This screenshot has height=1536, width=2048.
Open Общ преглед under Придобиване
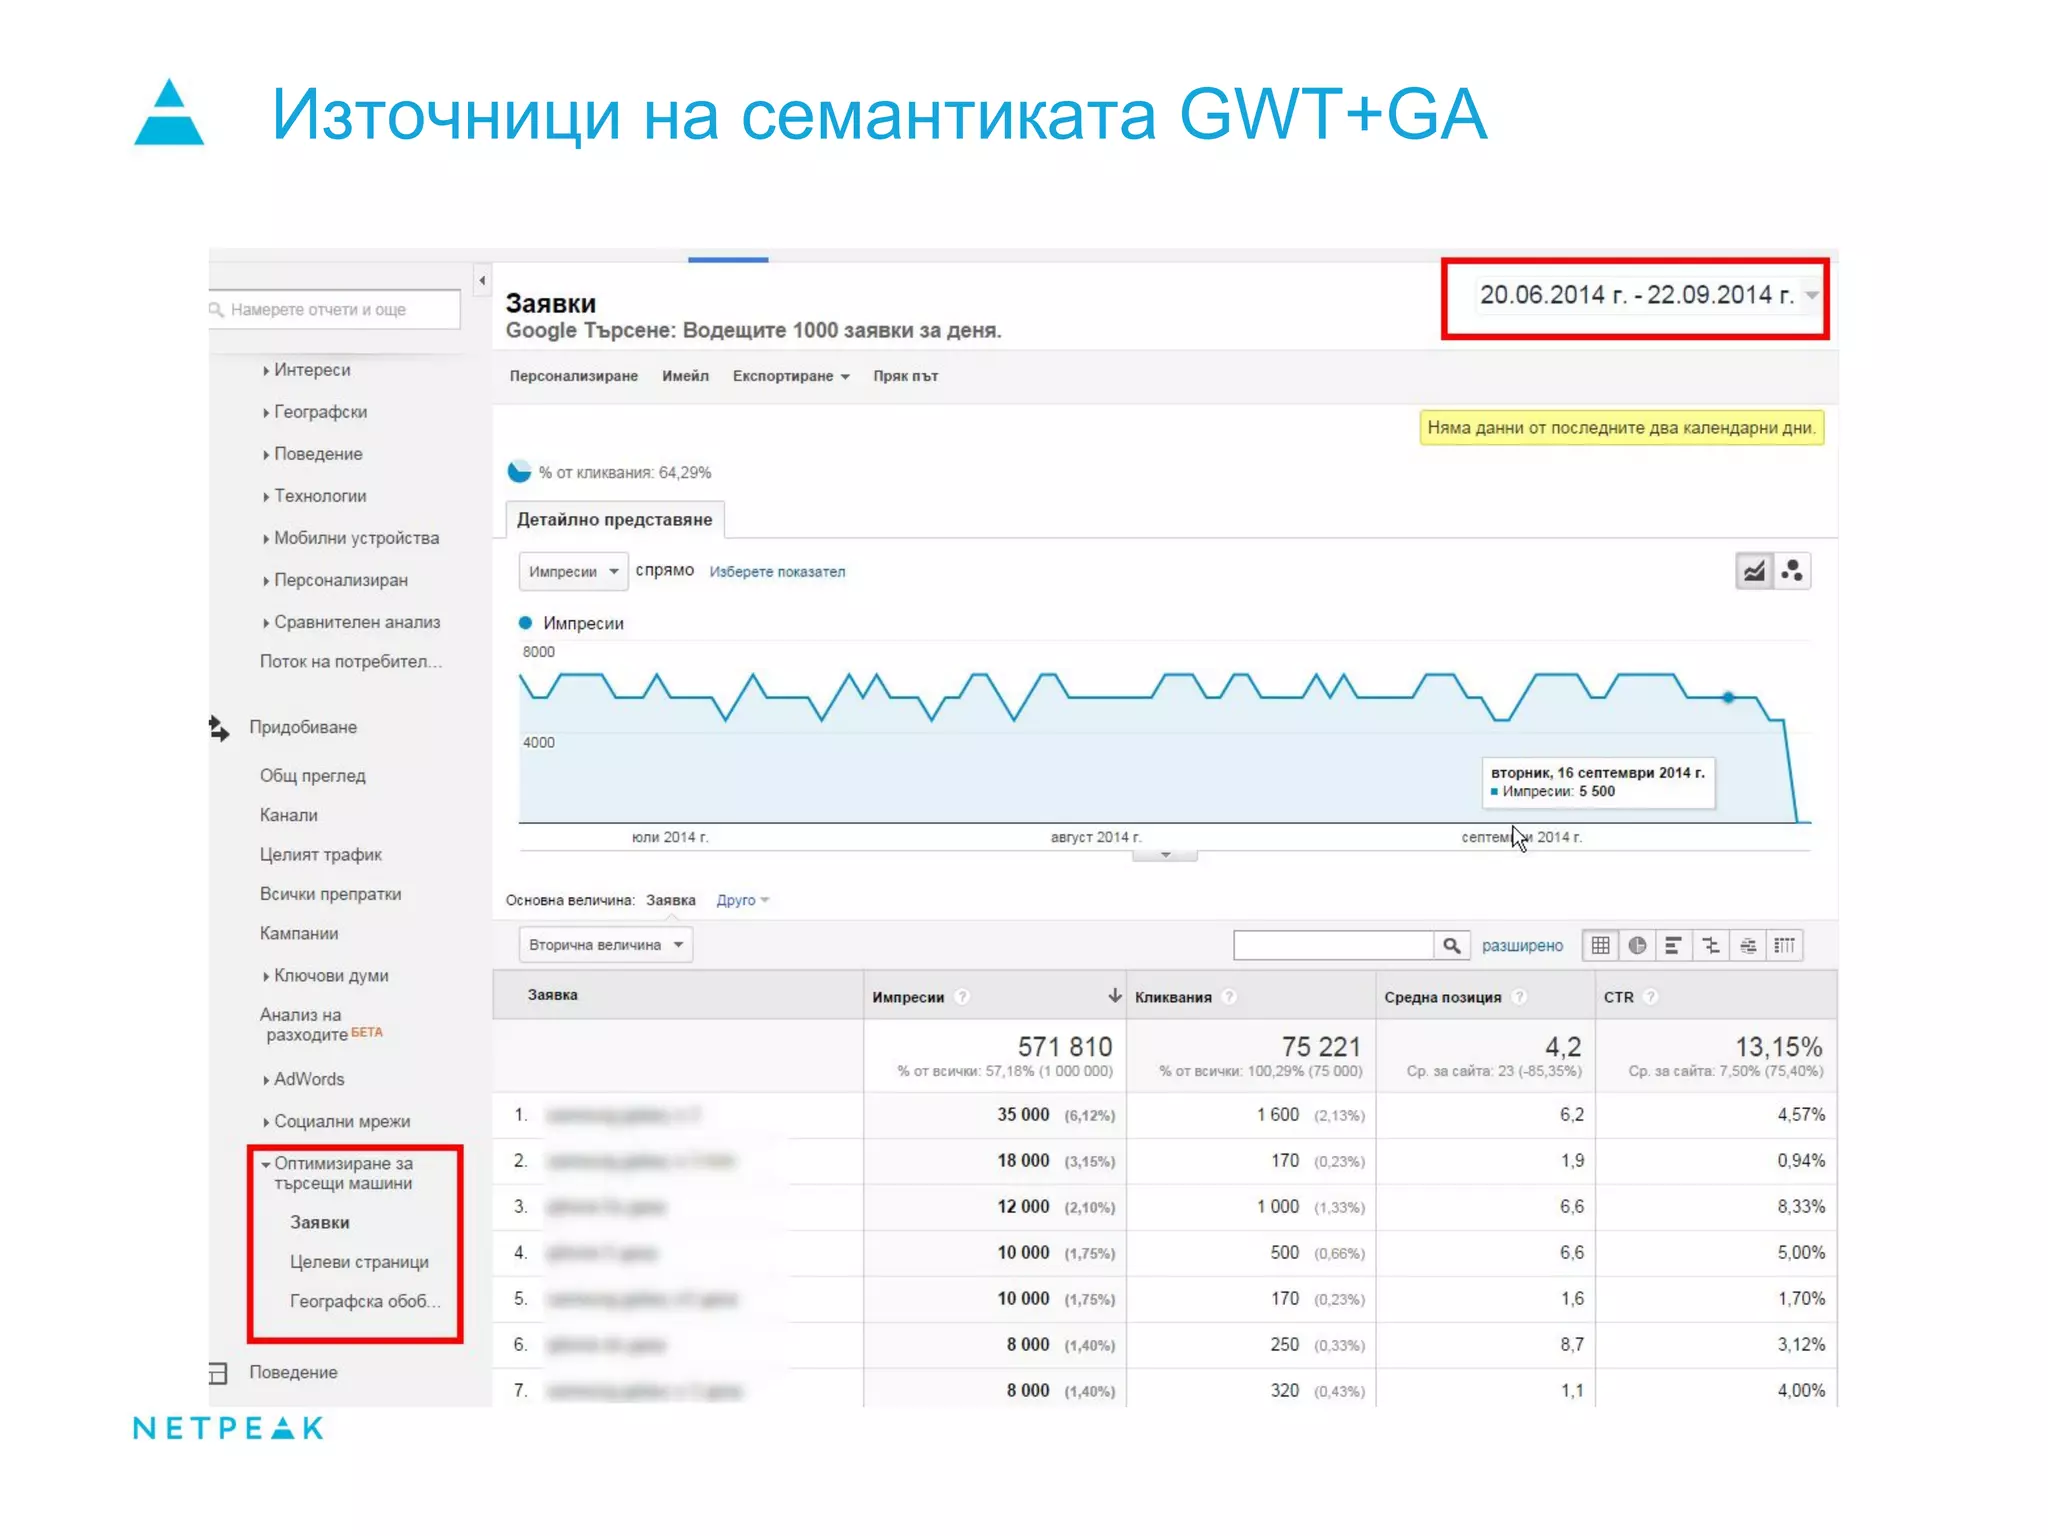pyautogui.click(x=313, y=776)
